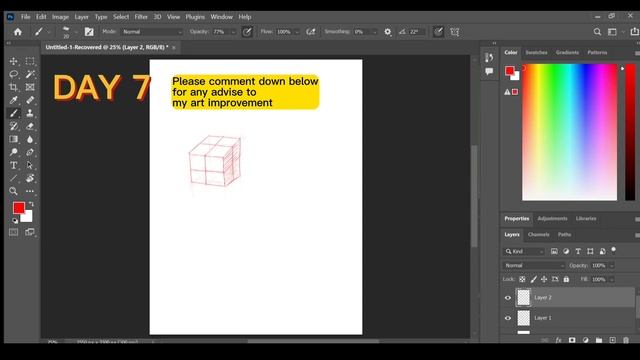Select the Rectangular Marquee tool
The height and width of the screenshot is (360, 640).
pos(30,61)
